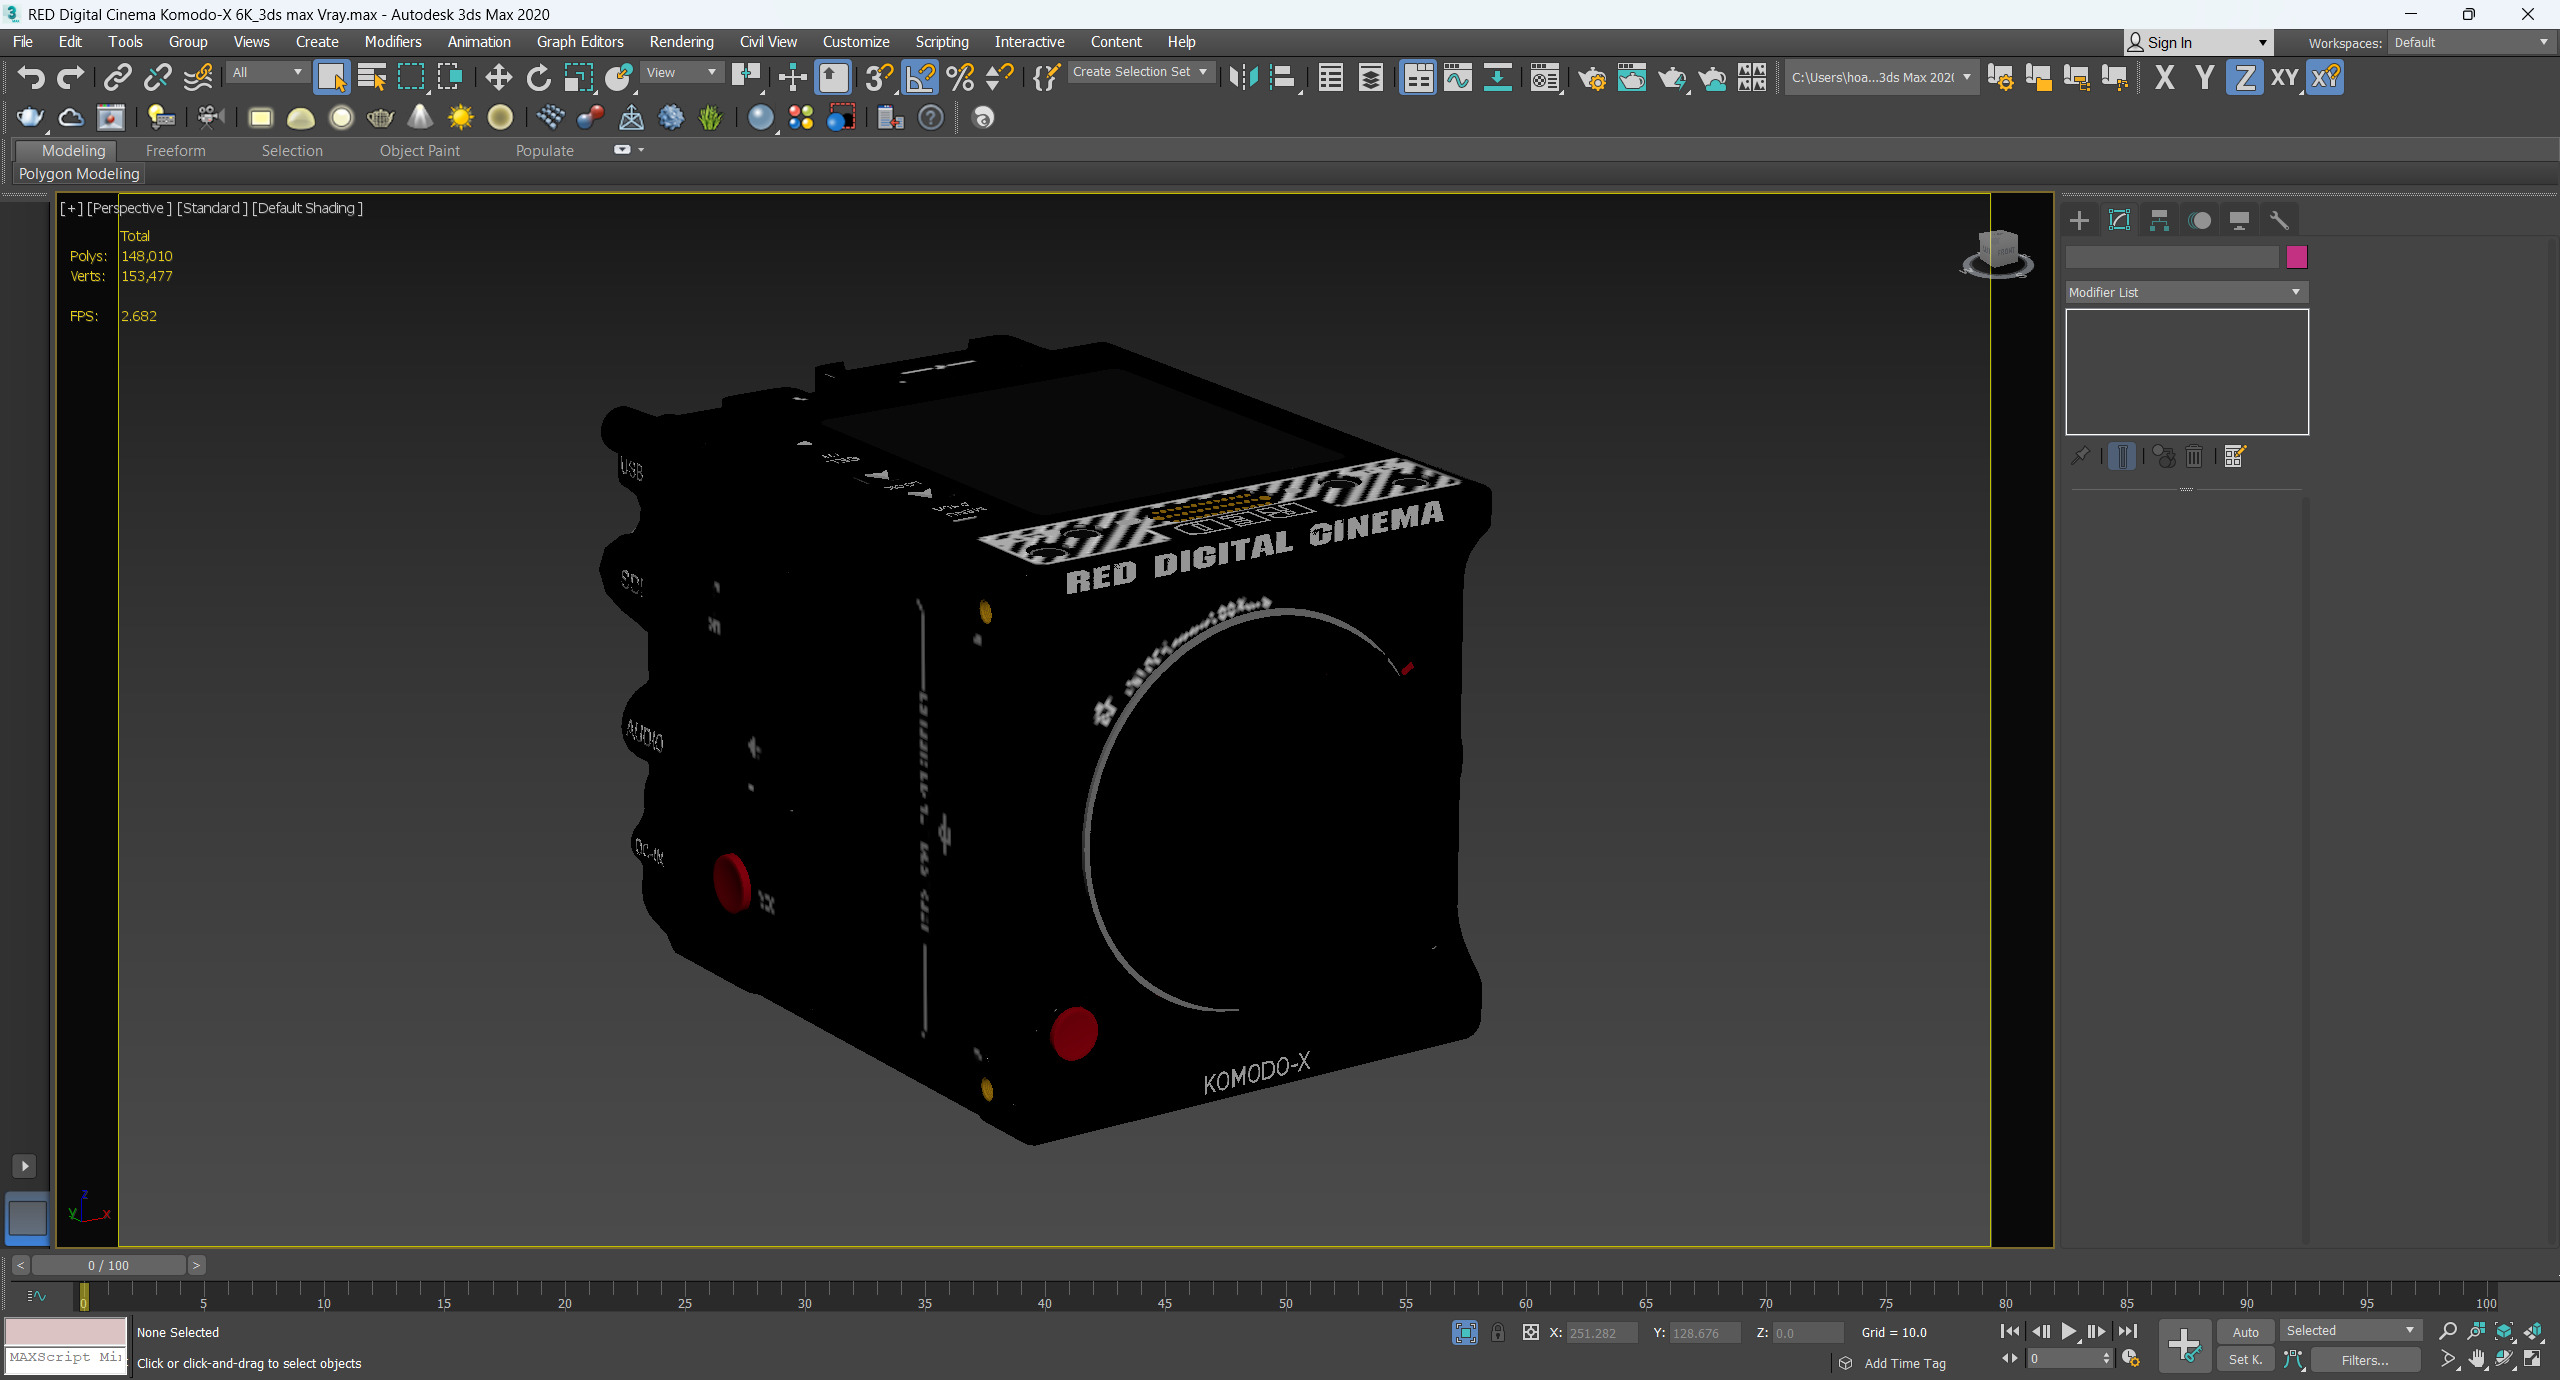Viewport: 2560px width, 1380px height.
Task: Click the camera creation icon
Action: 210,118
